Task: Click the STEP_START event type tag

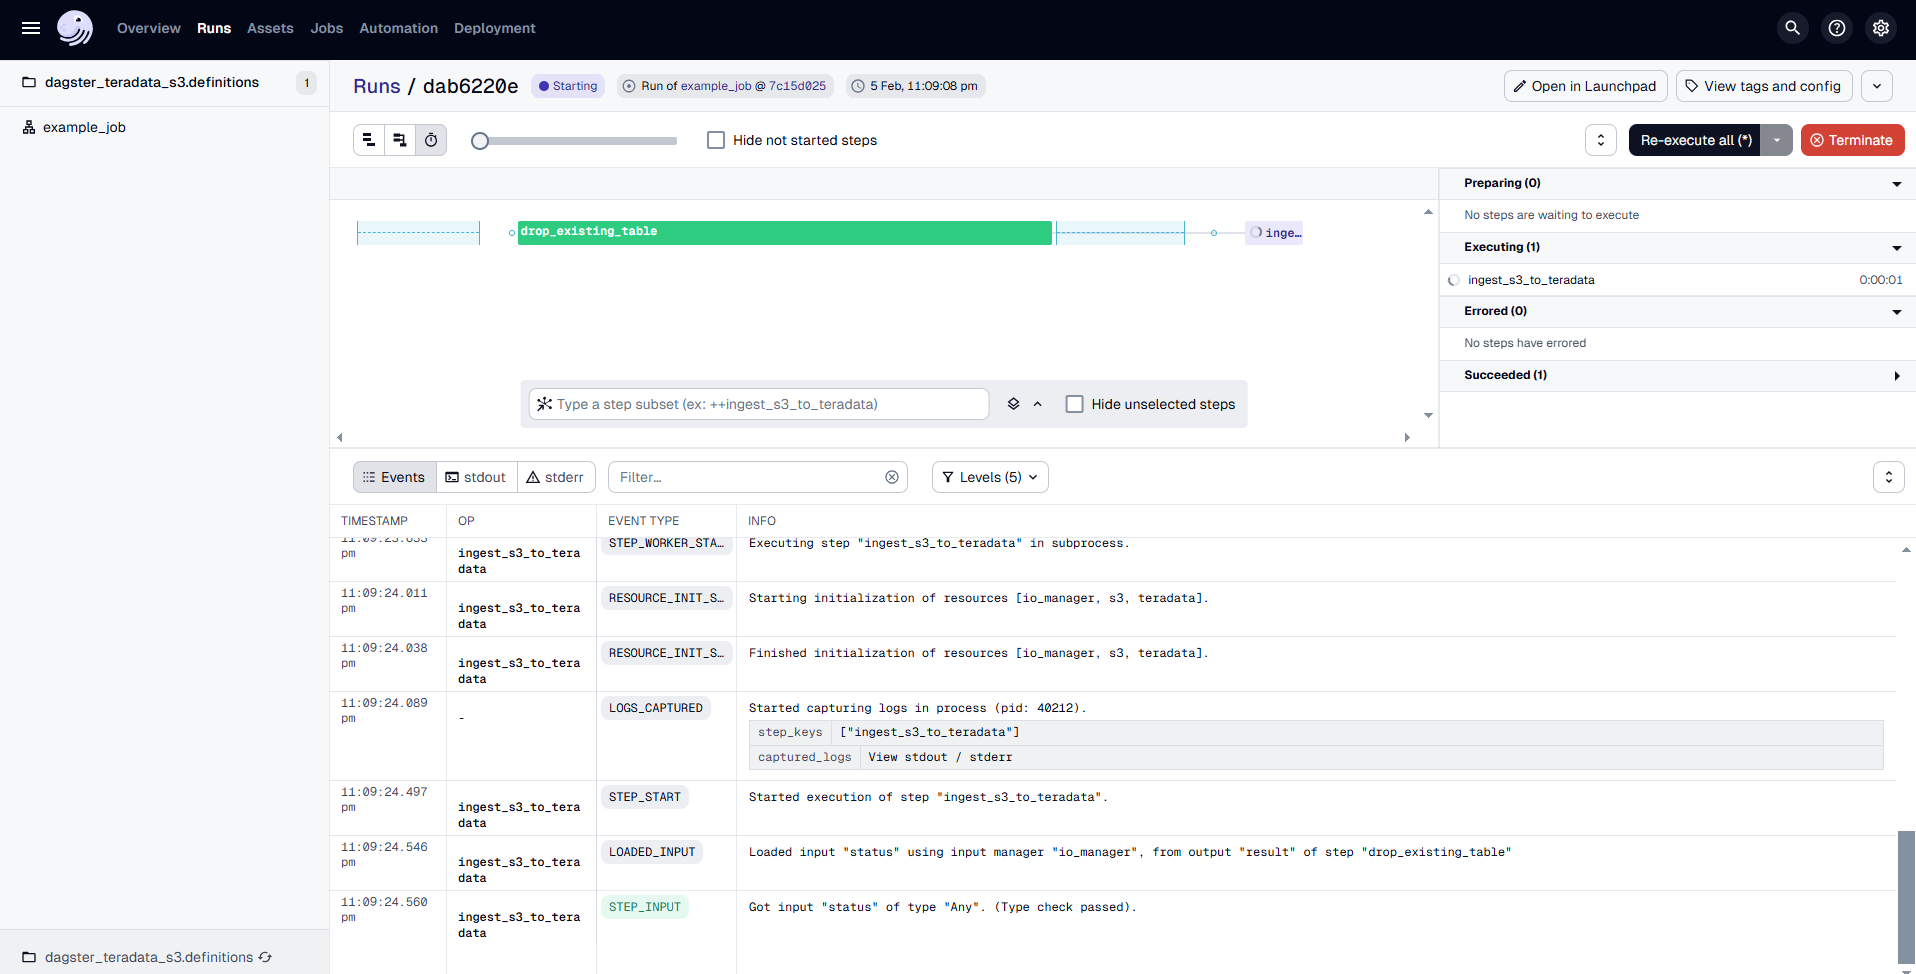Action: [x=644, y=797]
